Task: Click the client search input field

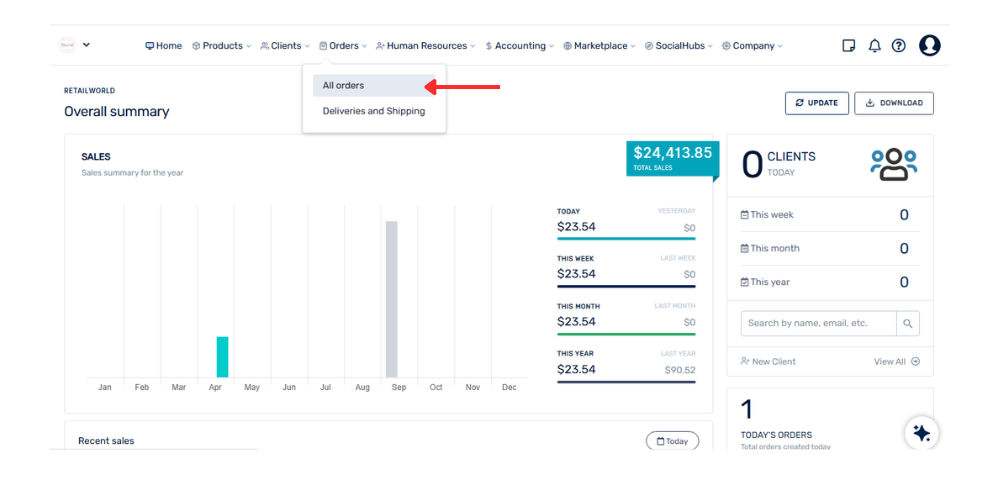Action: [818, 323]
